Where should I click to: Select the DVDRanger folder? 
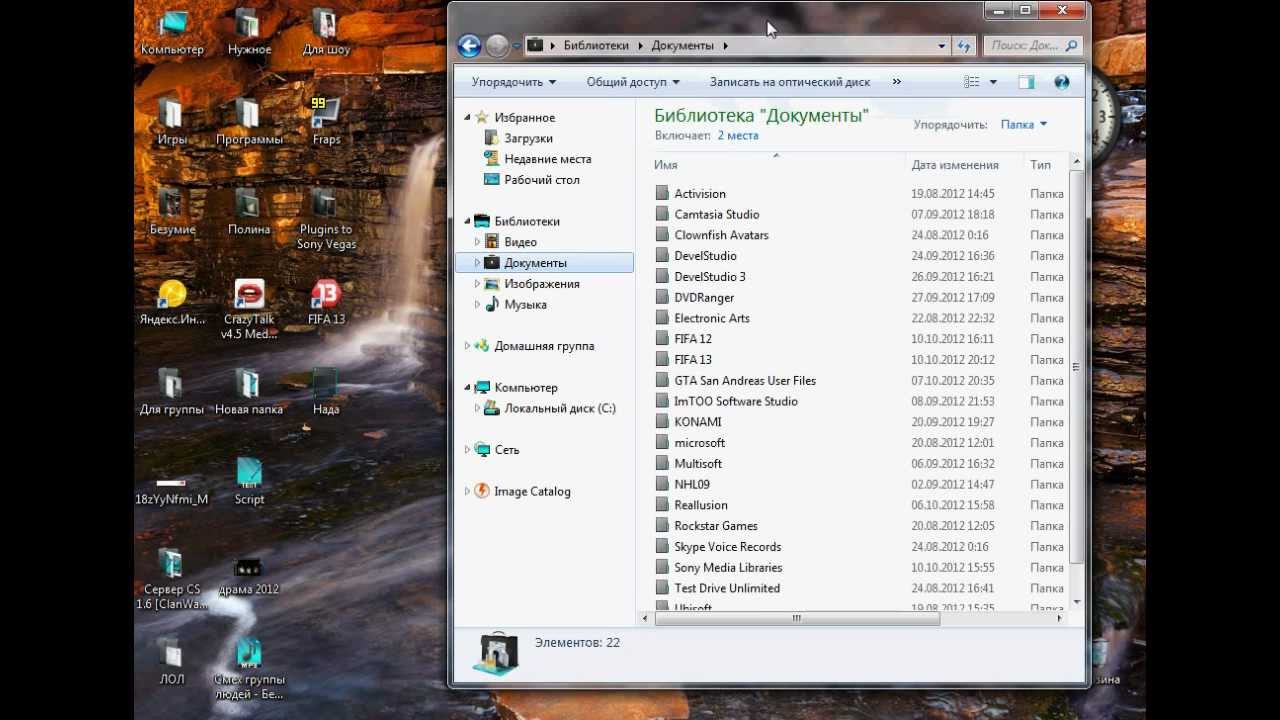point(704,298)
